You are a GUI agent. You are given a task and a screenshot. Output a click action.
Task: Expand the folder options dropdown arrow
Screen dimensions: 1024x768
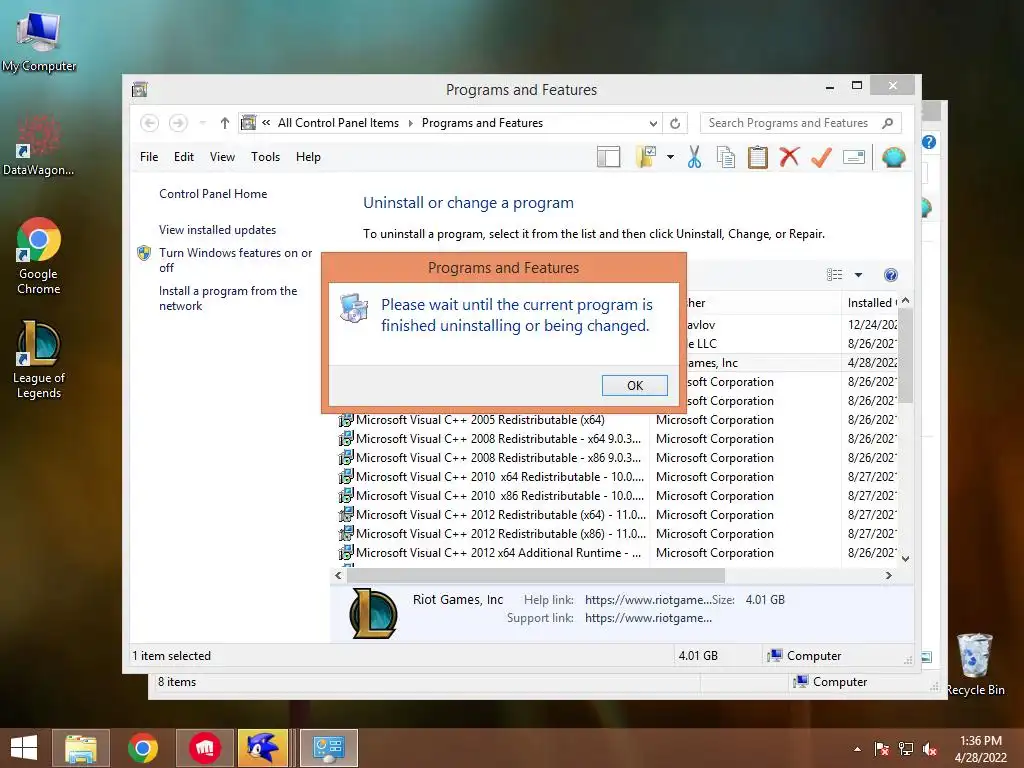670,157
